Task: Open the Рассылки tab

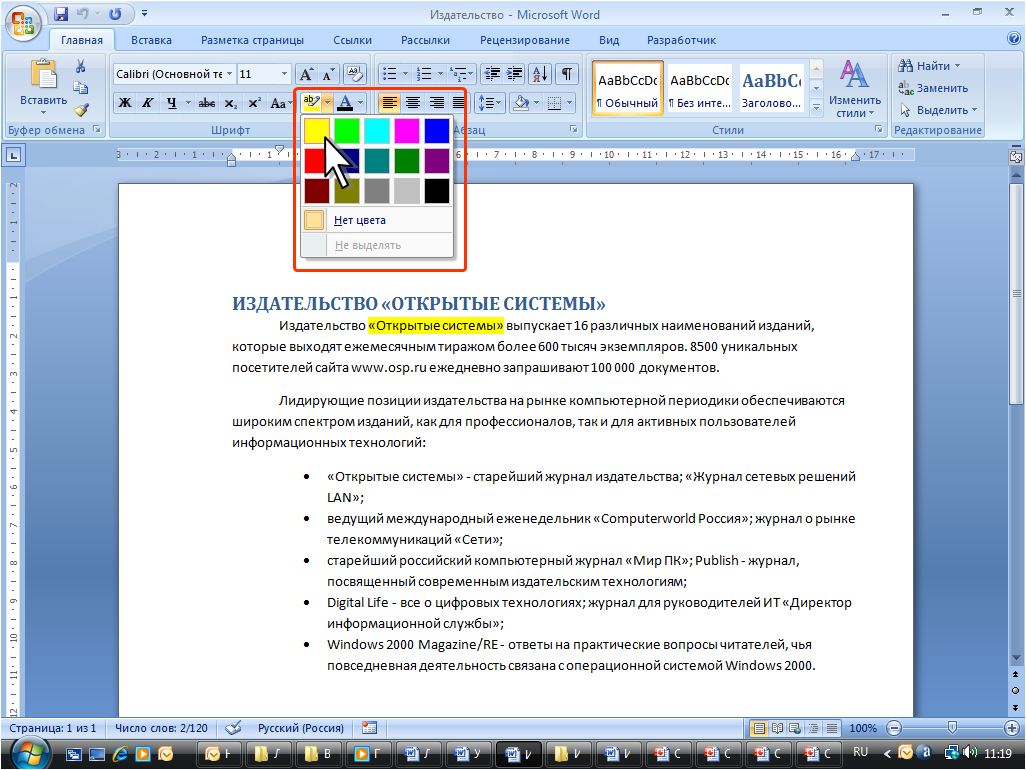Action: (425, 40)
